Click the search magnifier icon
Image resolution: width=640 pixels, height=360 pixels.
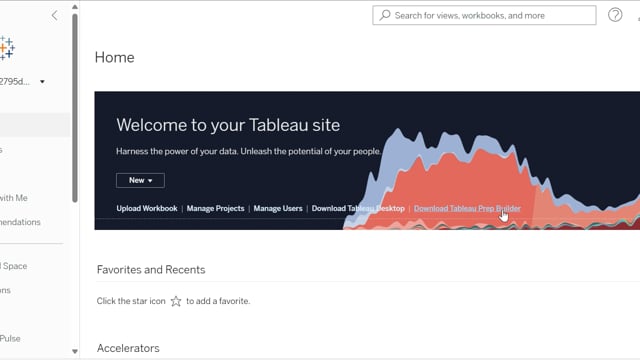coord(384,16)
